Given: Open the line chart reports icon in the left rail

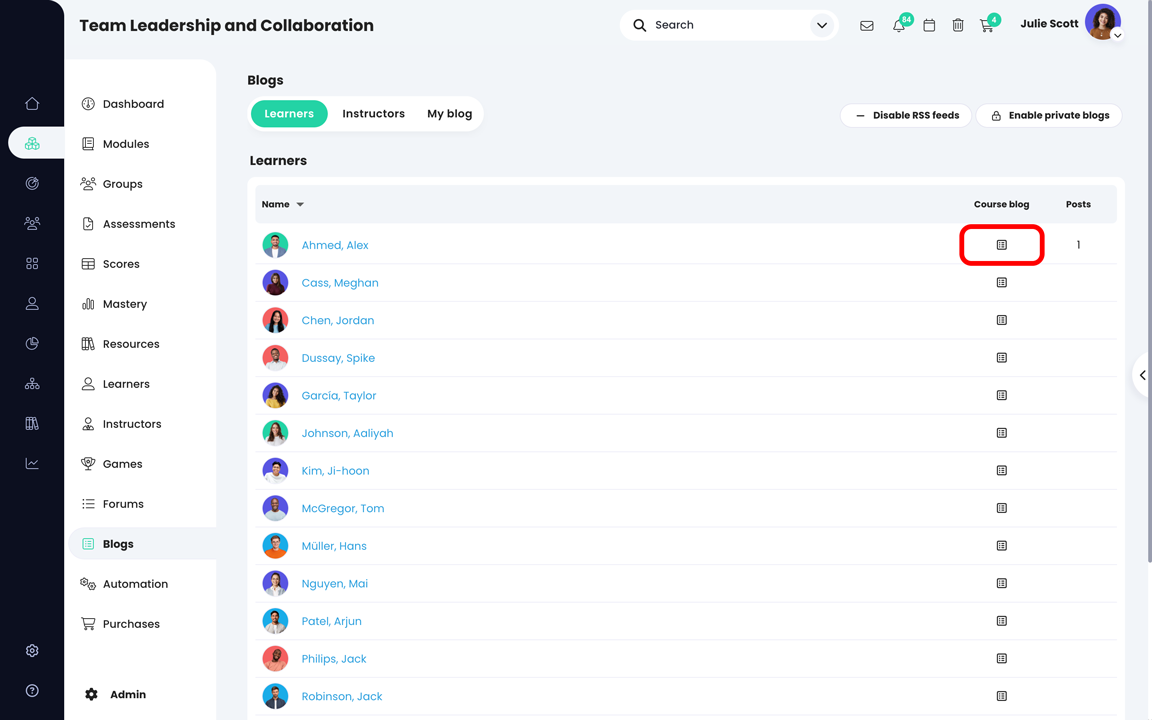Looking at the screenshot, I should click(32, 464).
